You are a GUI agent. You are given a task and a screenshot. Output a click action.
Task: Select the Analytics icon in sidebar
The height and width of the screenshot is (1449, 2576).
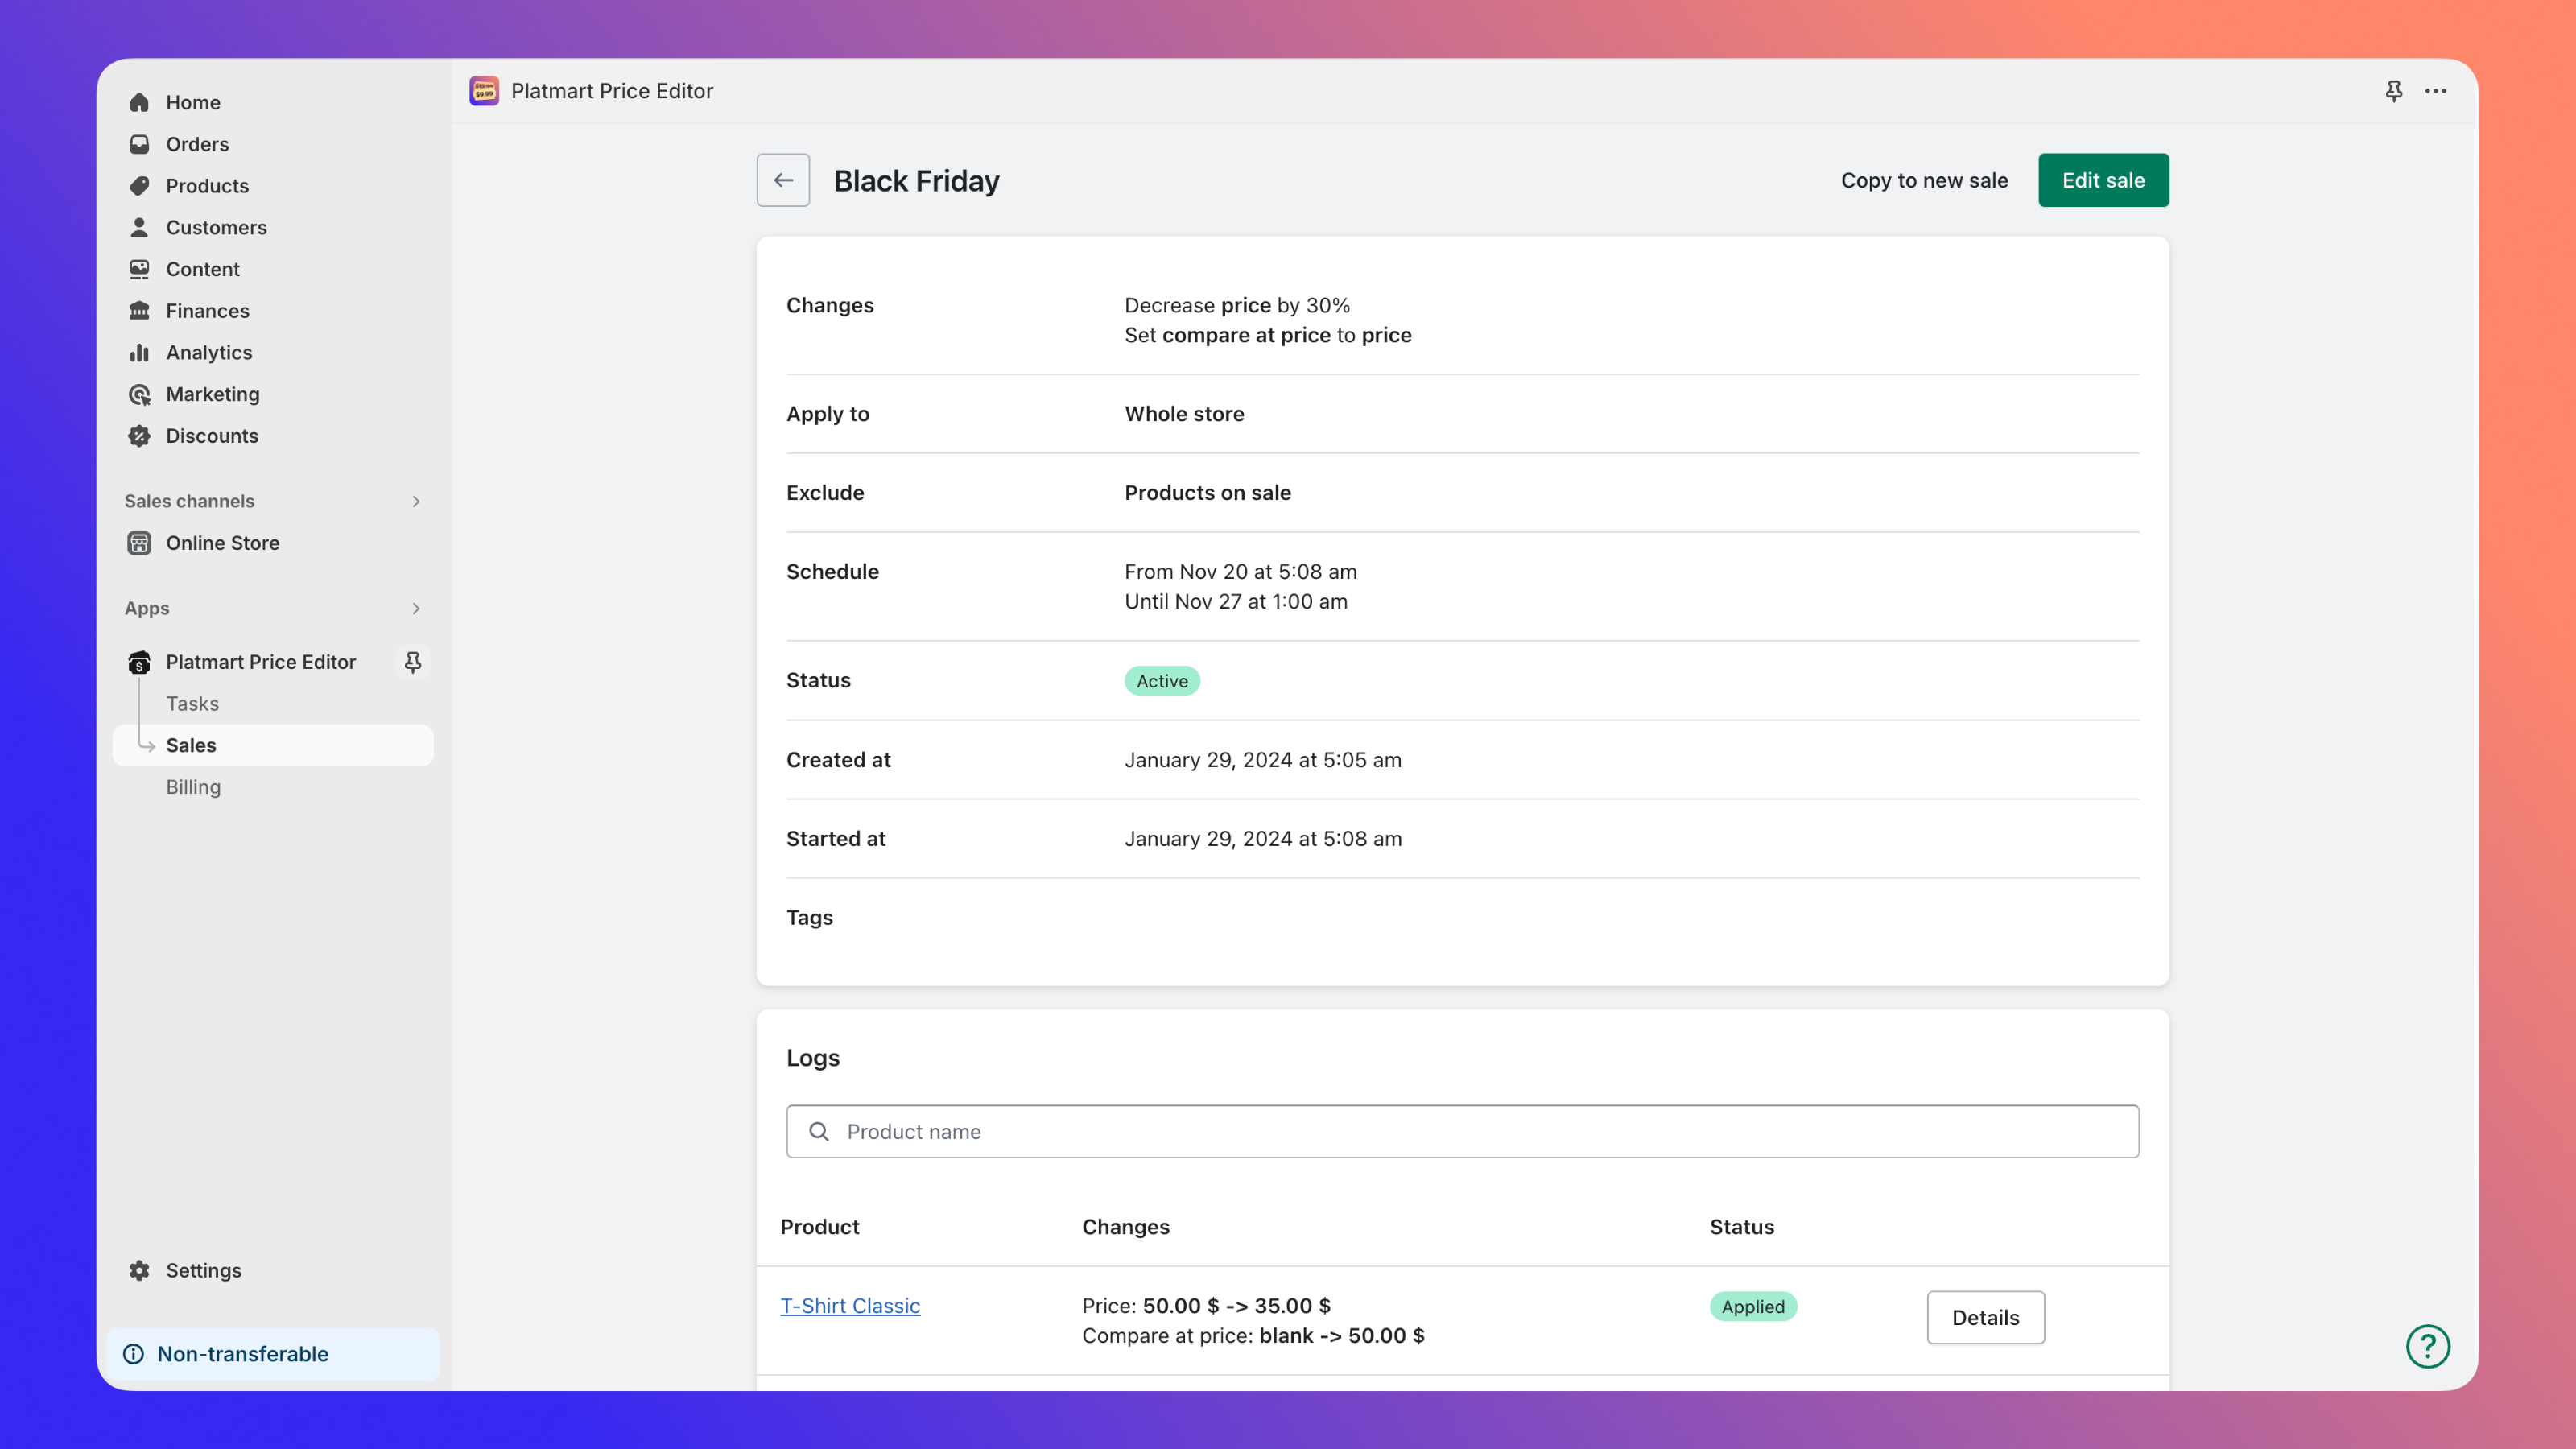coord(140,352)
